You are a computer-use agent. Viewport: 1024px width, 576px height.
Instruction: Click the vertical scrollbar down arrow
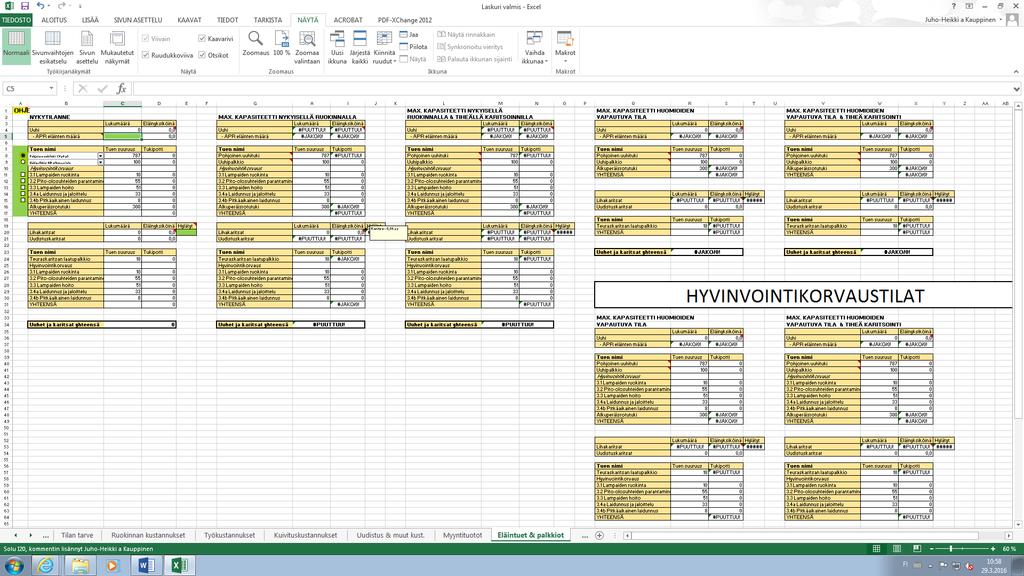coord(1018,524)
